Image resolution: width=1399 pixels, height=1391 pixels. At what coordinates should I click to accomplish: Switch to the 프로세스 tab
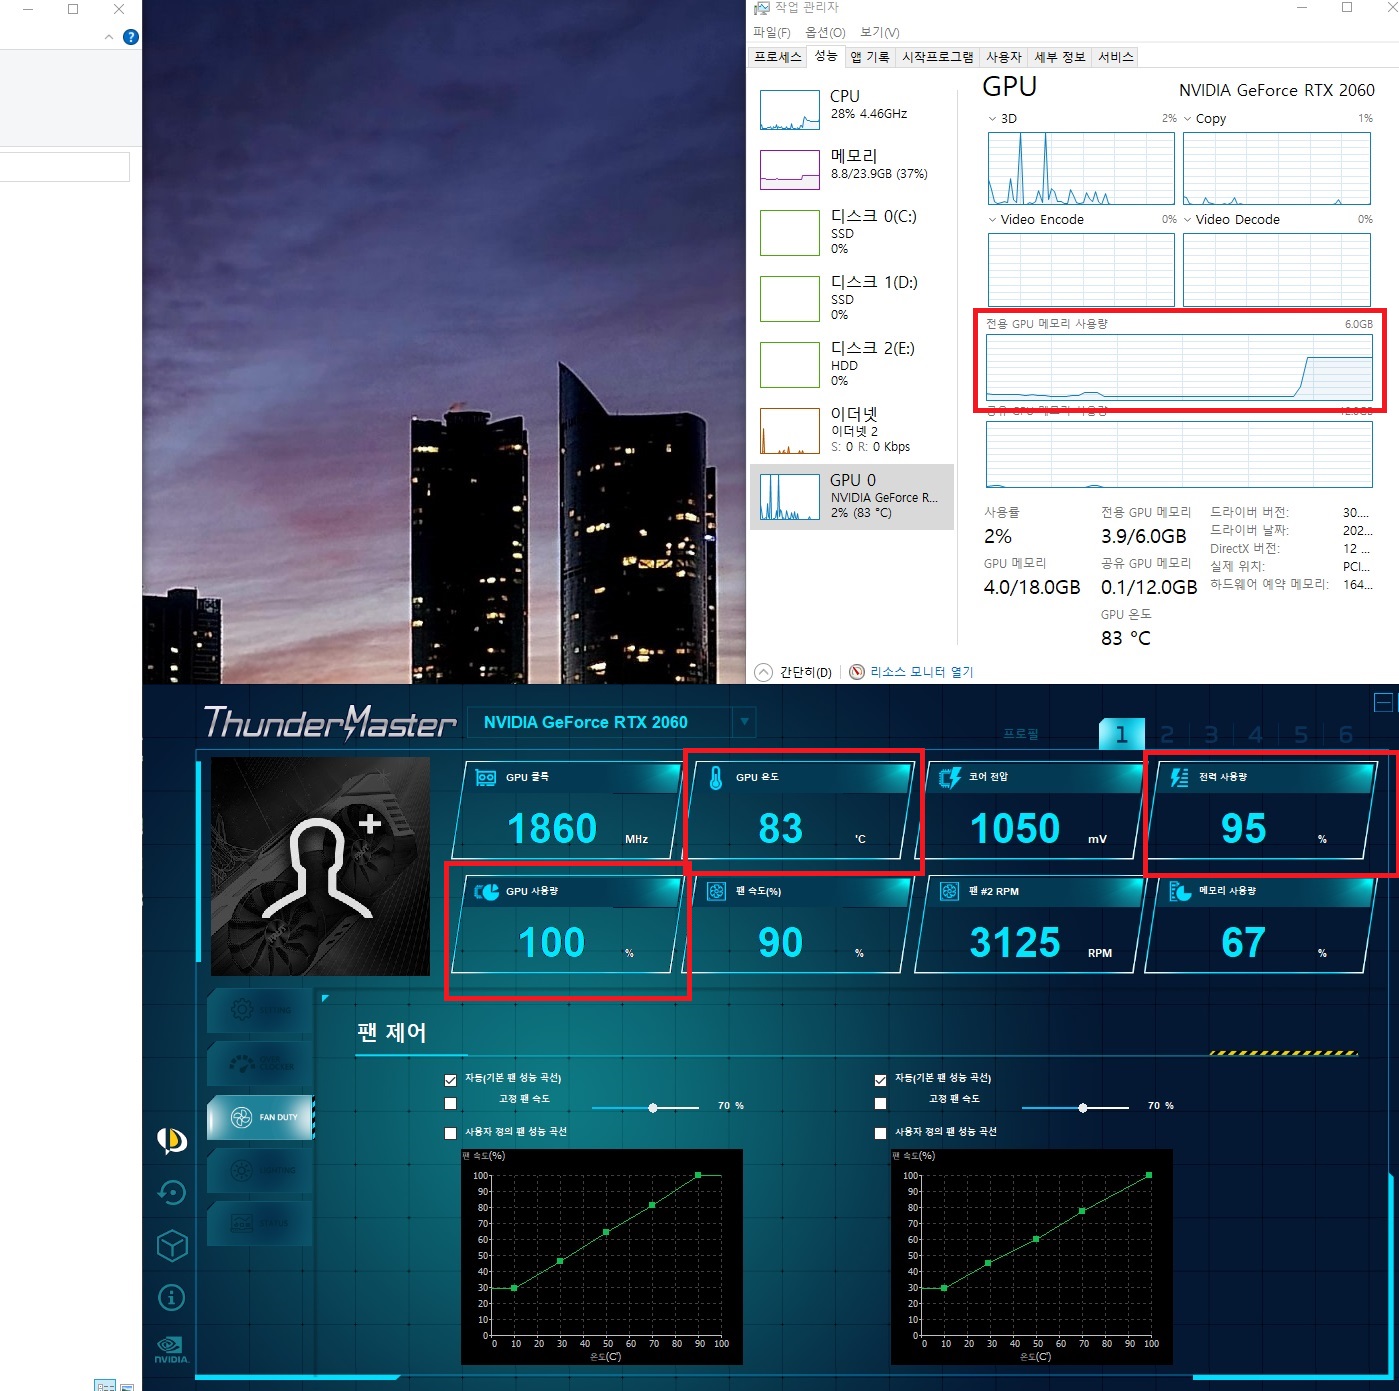[778, 57]
